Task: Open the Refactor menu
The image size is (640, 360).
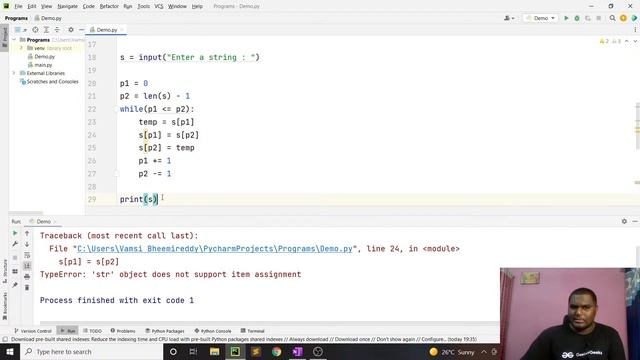Action: coord(109,6)
